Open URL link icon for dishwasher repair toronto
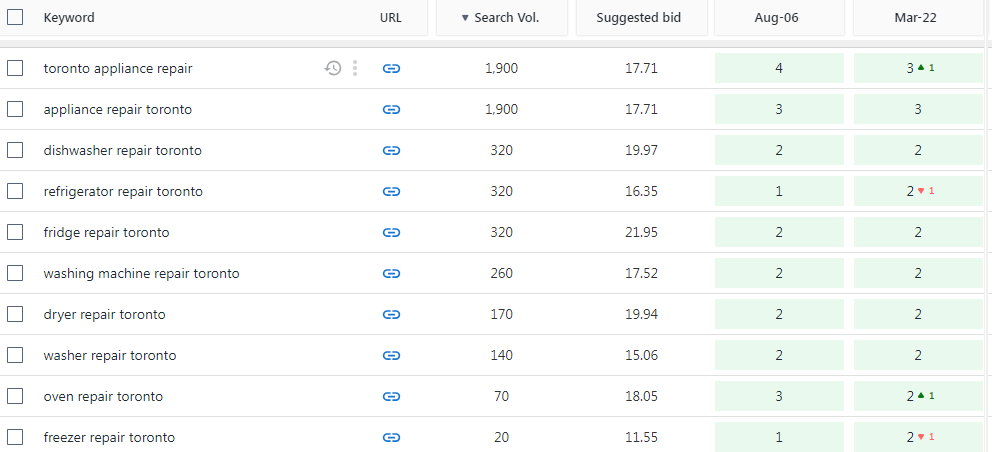Screen dimensions: 992x452 tap(392, 151)
